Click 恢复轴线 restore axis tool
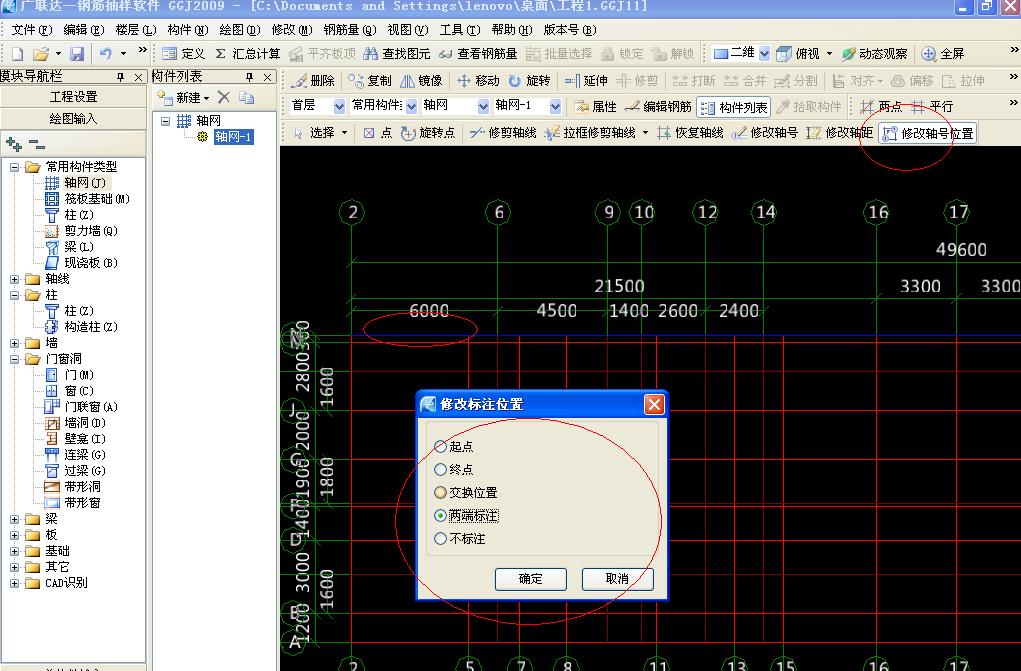This screenshot has width=1021, height=671. click(x=690, y=133)
